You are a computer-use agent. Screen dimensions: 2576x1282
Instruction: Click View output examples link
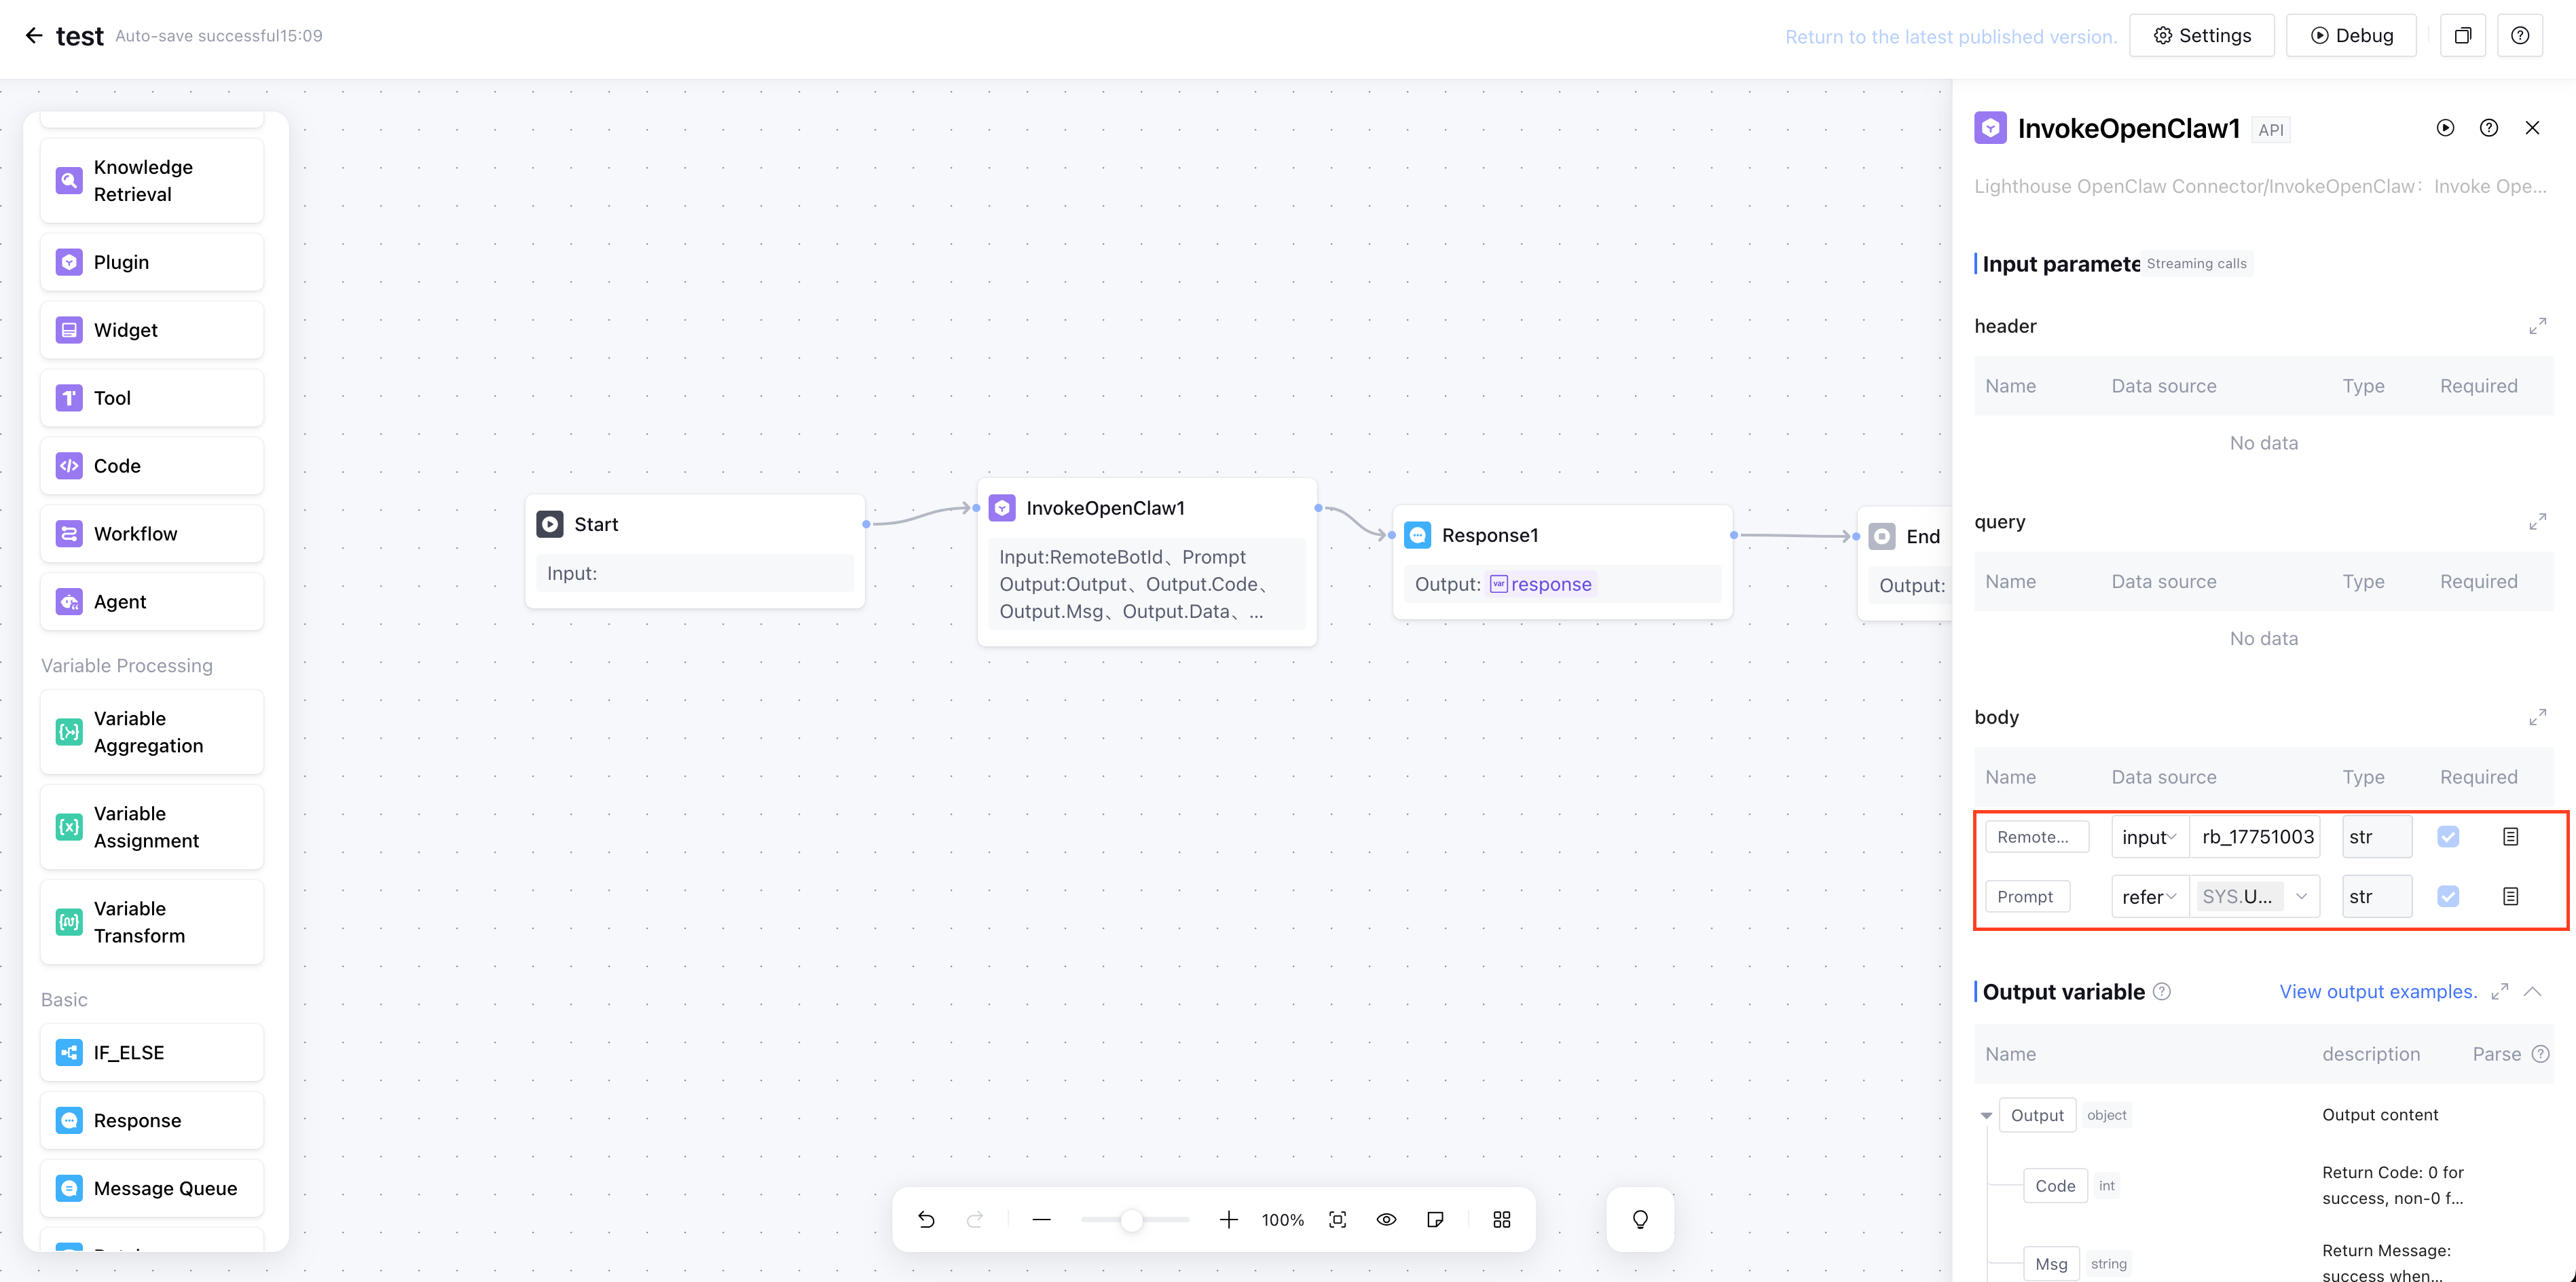2378,991
